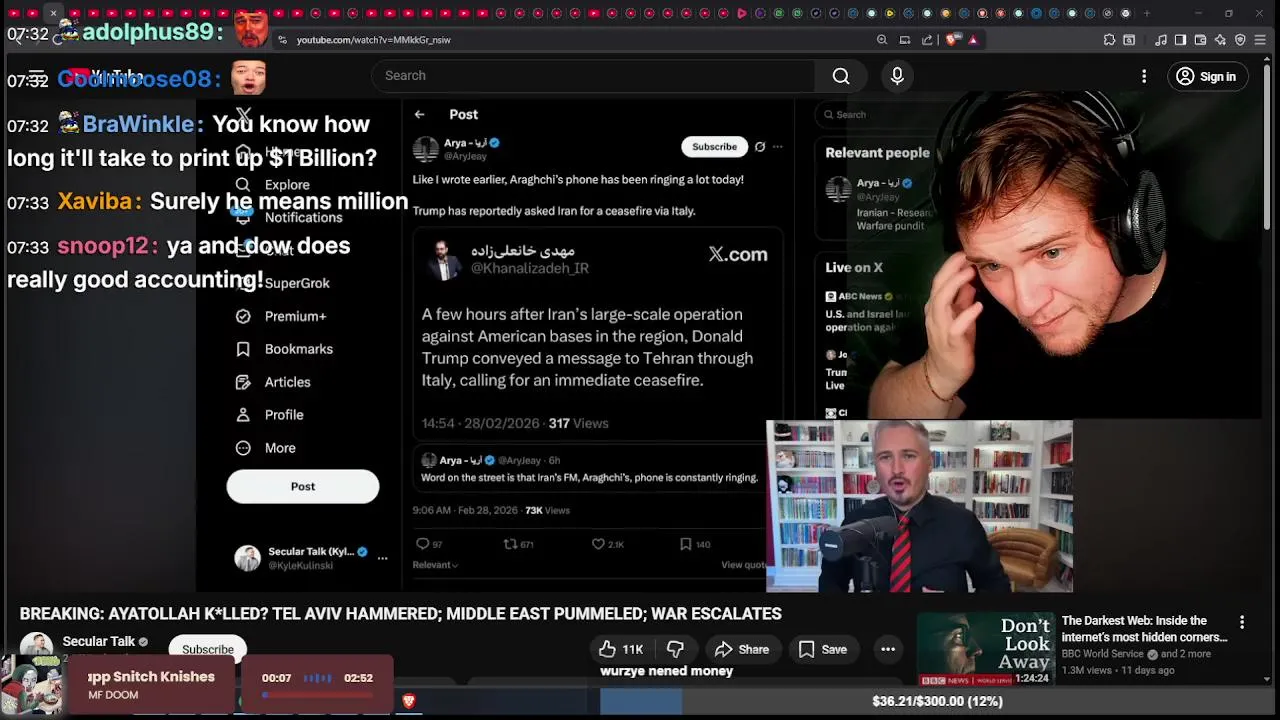This screenshot has width=1280, height=720.
Task: Open SuperGrok in the X sidebar
Action: coord(282,283)
